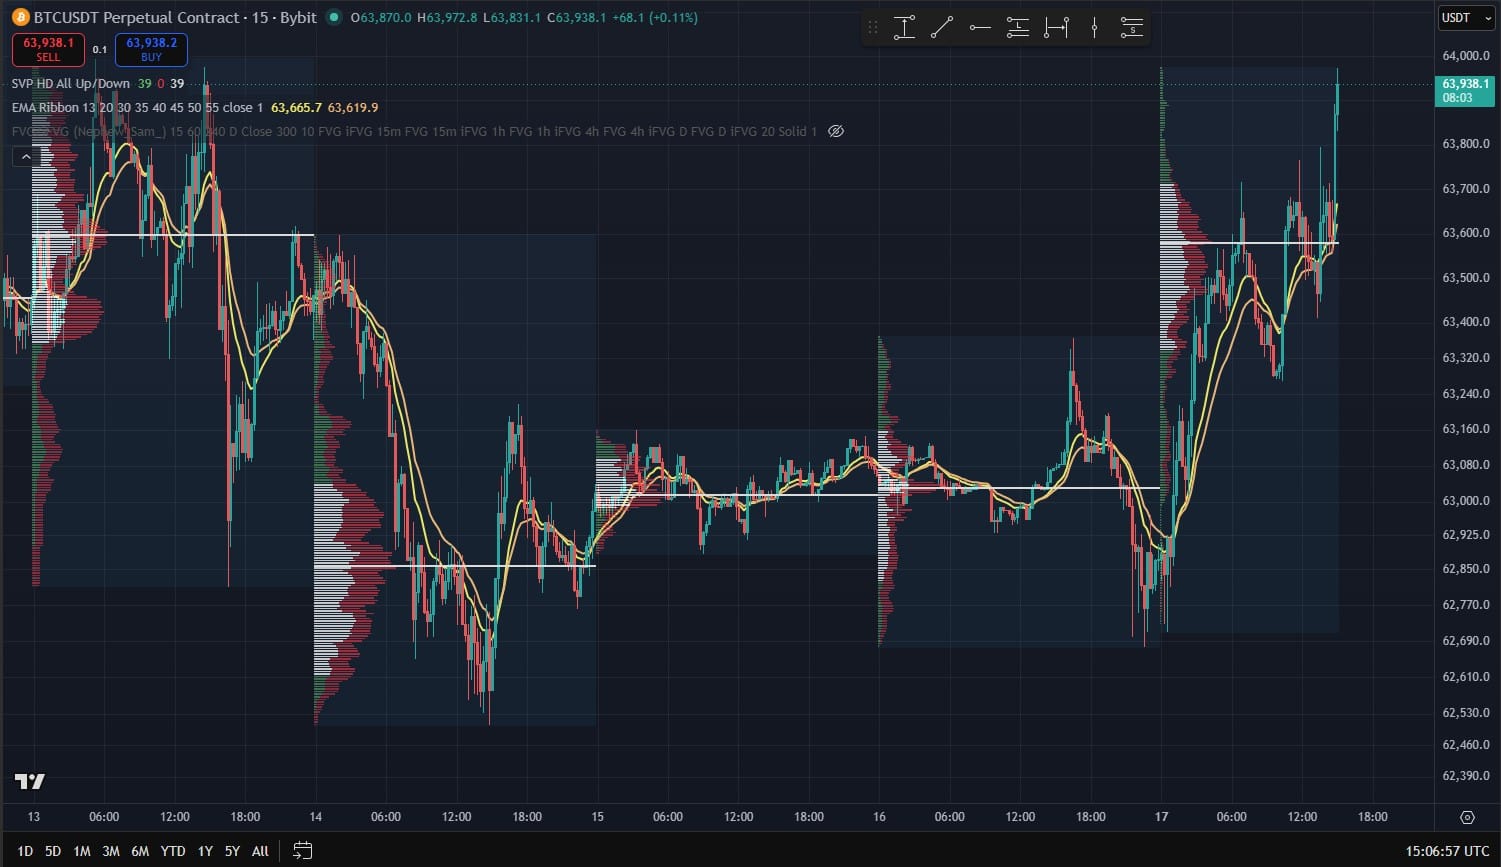Screen dimensions: 1501x867
Task: Click the 64,000.0 price axis label
Action: [x=1466, y=55]
